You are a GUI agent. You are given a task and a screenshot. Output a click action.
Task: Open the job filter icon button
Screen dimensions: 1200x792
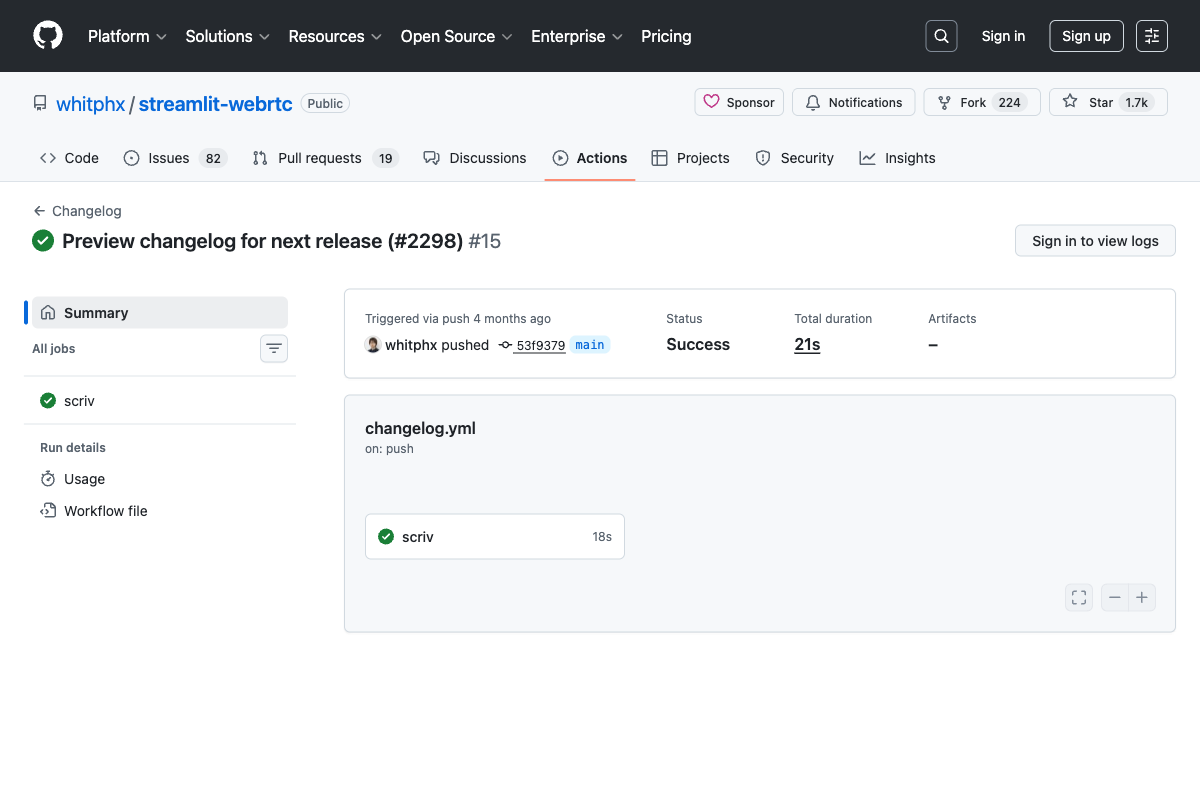(x=274, y=348)
